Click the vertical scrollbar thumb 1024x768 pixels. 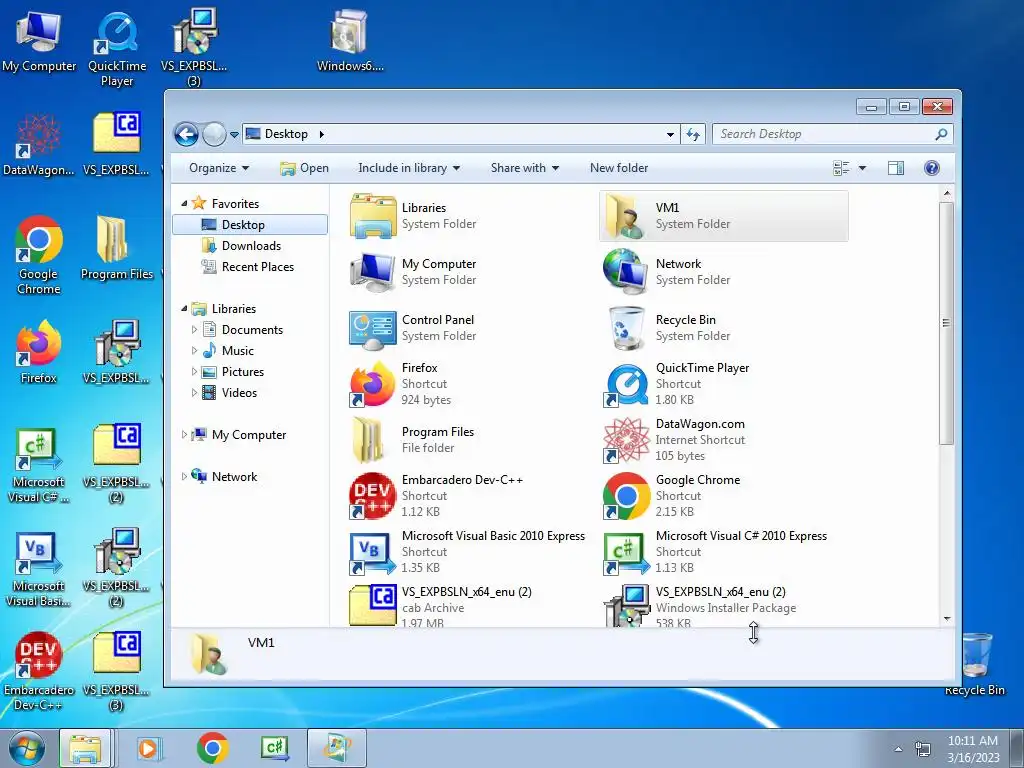click(x=946, y=323)
